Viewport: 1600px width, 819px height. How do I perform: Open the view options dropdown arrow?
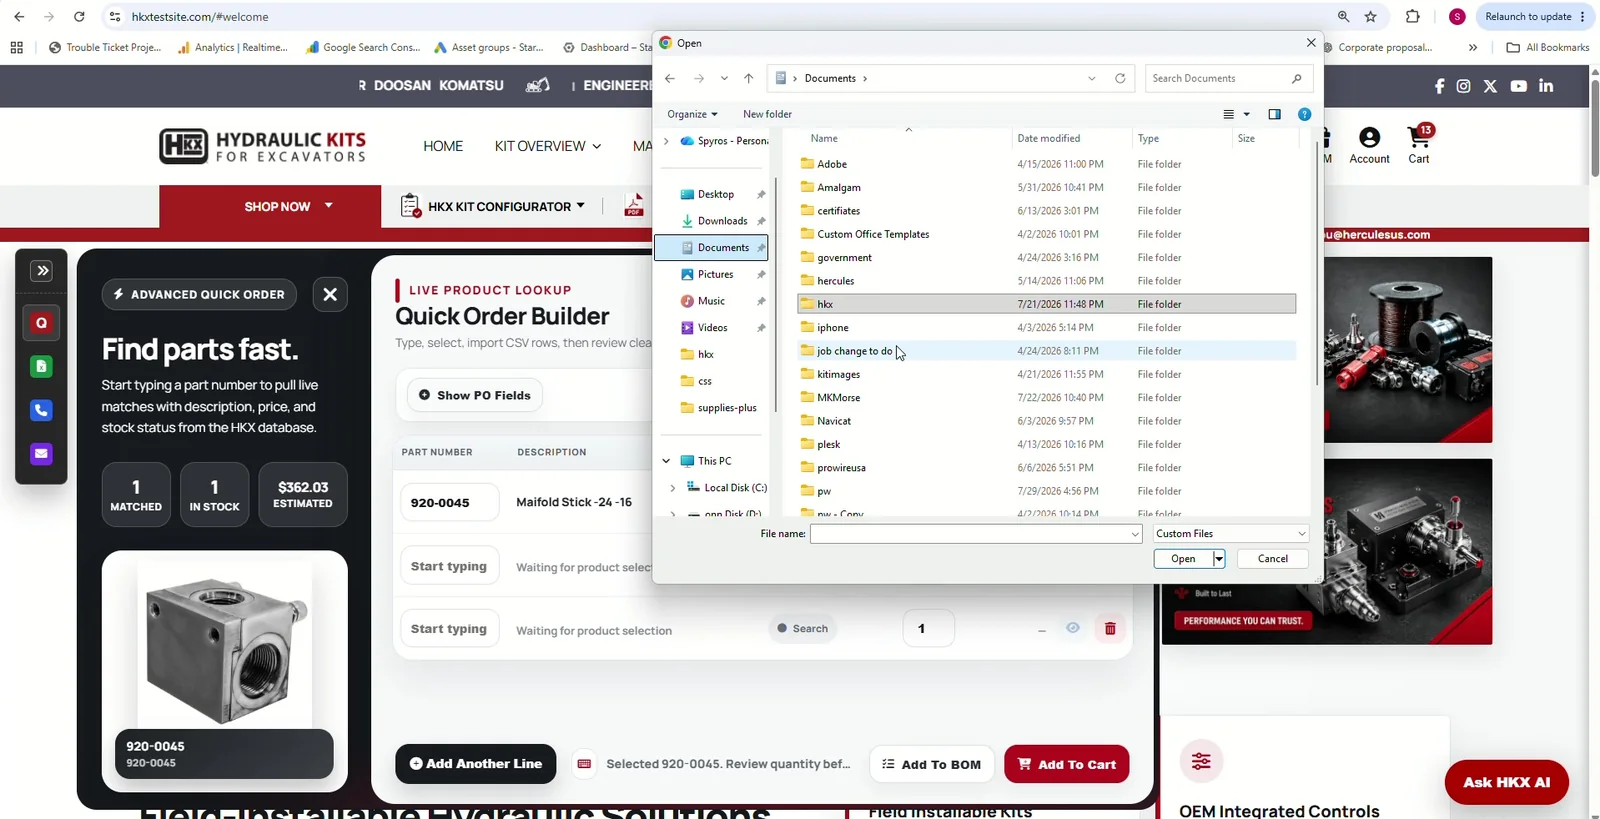tap(1246, 114)
